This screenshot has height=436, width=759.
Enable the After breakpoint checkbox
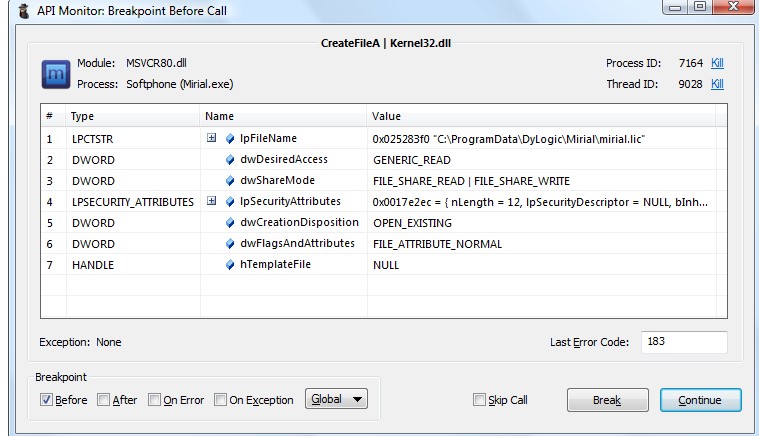tap(104, 400)
